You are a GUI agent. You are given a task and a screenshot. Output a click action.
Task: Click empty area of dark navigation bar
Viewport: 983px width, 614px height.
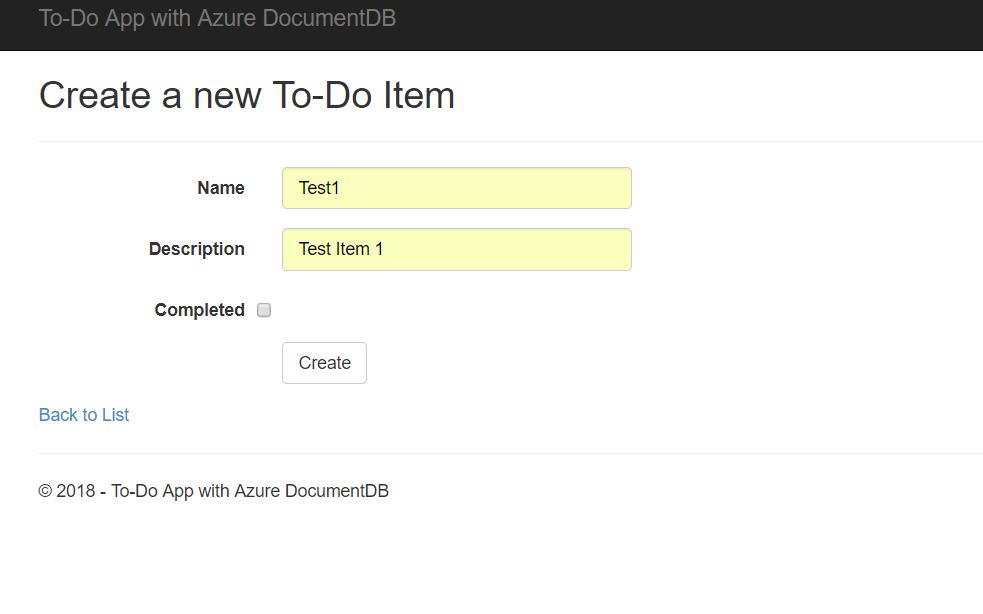(x=690, y=24)
